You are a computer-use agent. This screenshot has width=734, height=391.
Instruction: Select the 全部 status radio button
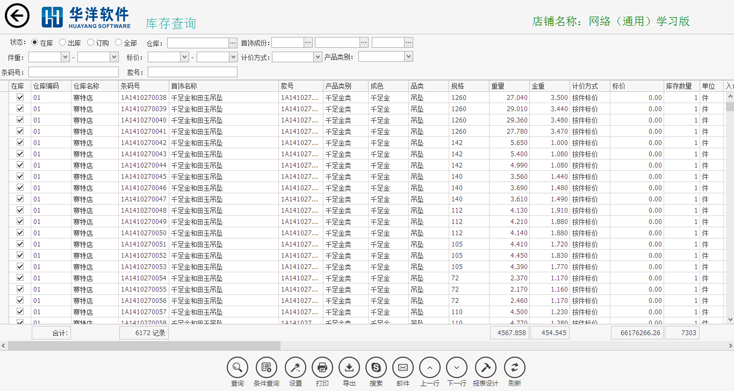click(x=118, y=43)
